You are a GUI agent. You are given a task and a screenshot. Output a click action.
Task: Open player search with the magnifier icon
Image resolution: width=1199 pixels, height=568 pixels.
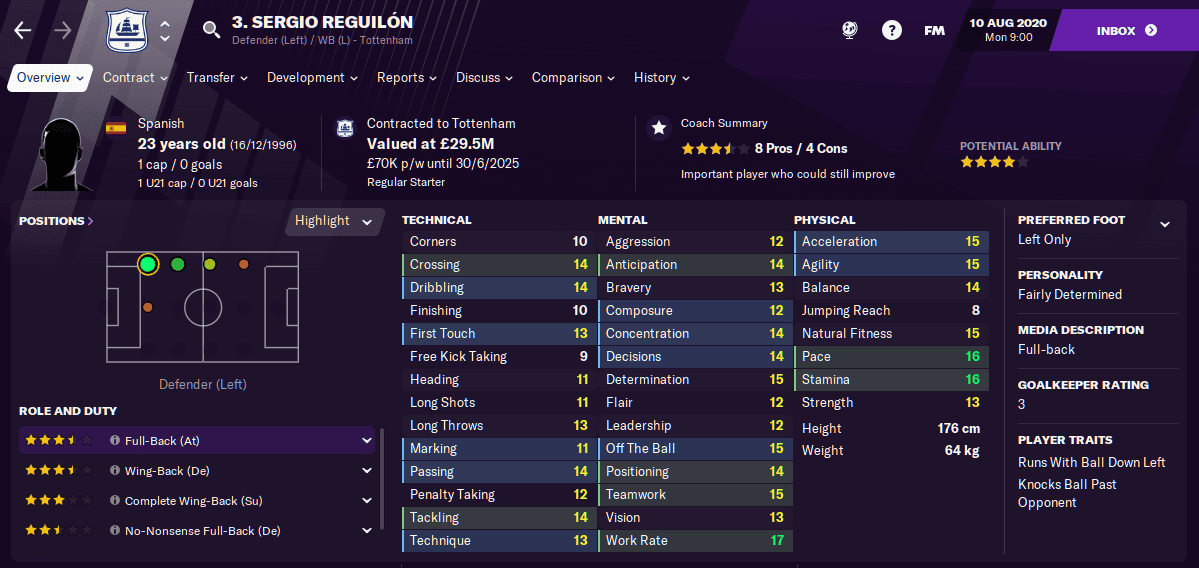[211, 30]
